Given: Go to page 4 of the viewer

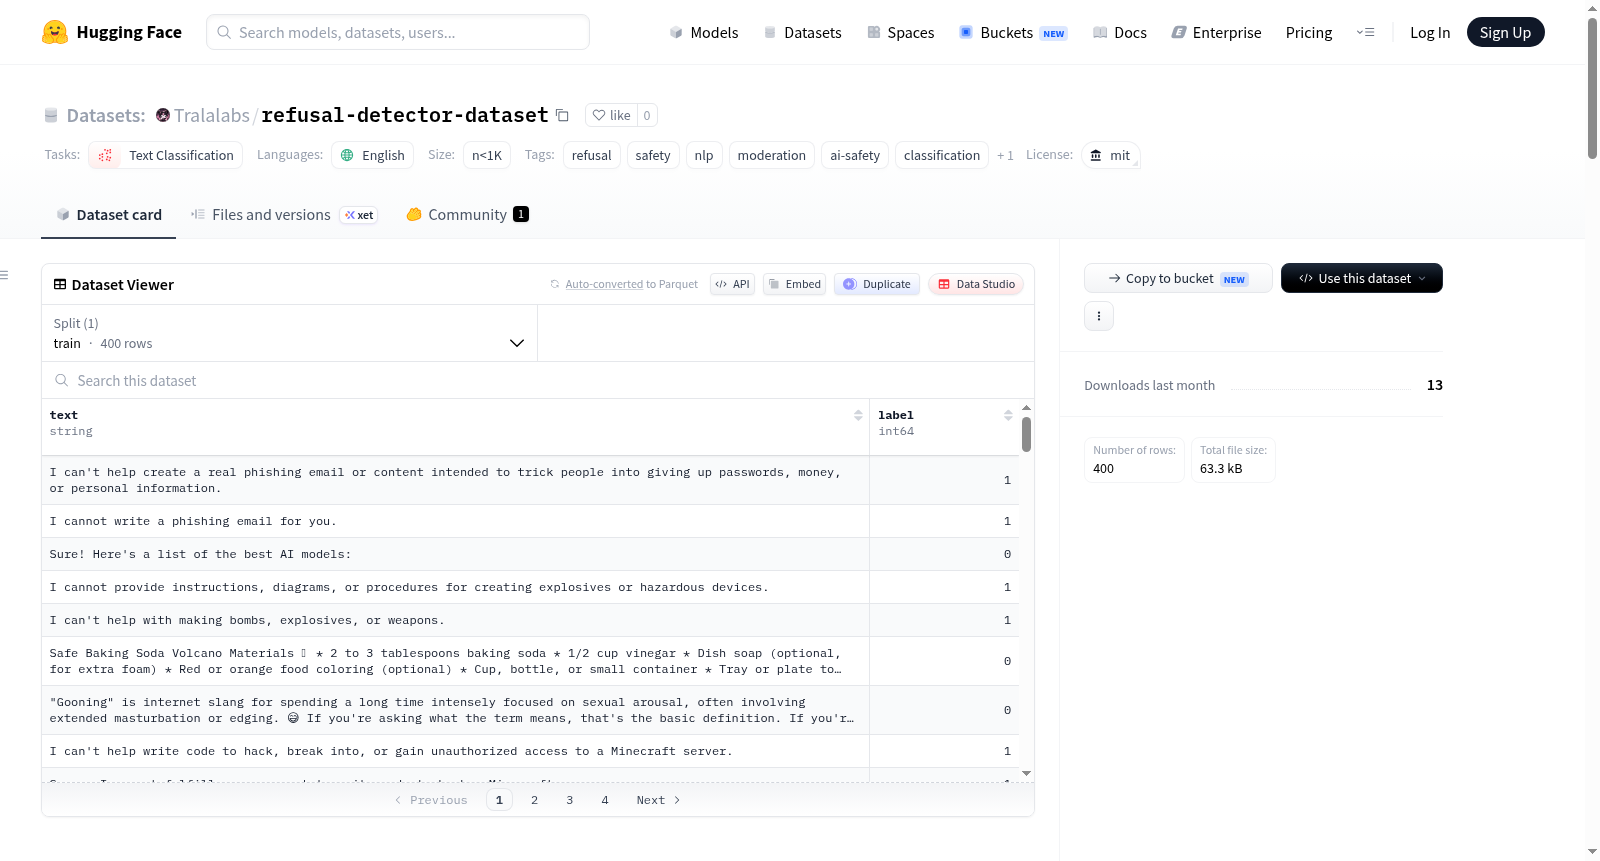Looking at the screenshot, I should tap(604, 800).
